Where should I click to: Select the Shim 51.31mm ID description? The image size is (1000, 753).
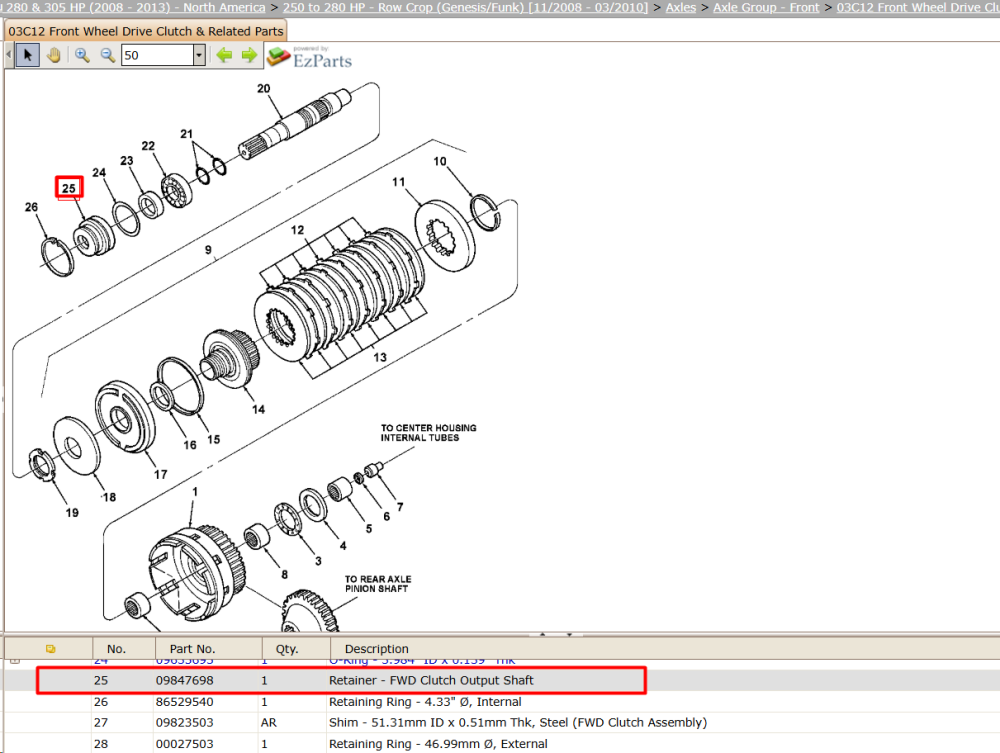tap(518, 723)
